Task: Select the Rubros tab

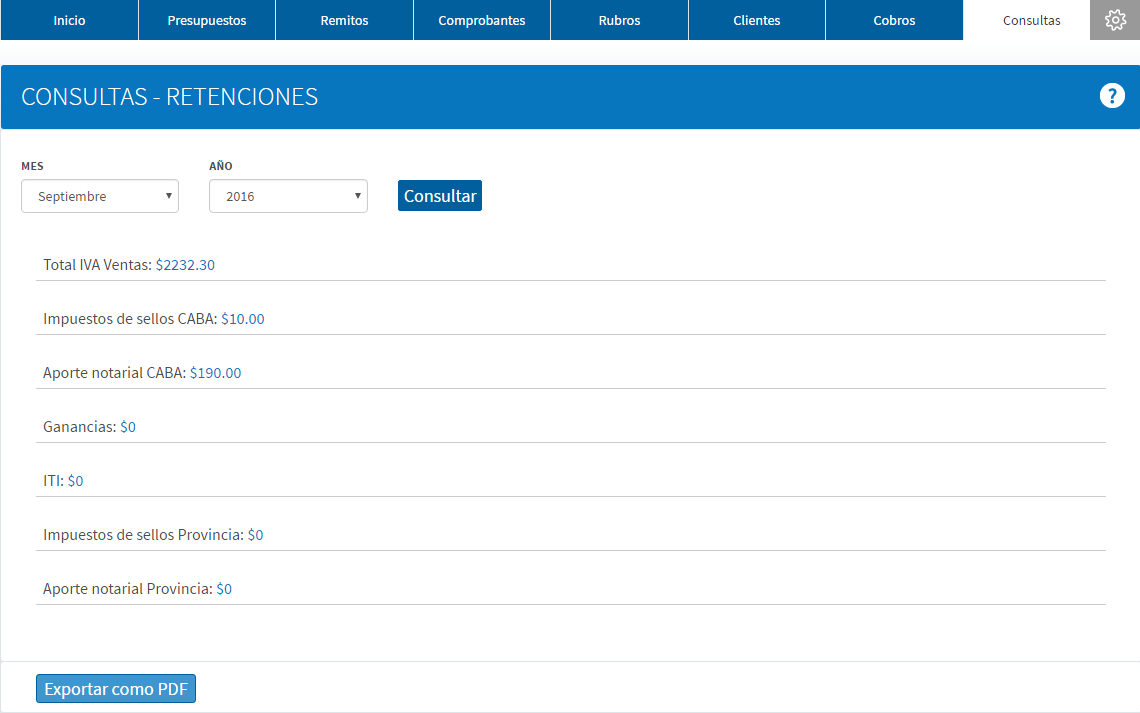Action: (x=619, y=20)
